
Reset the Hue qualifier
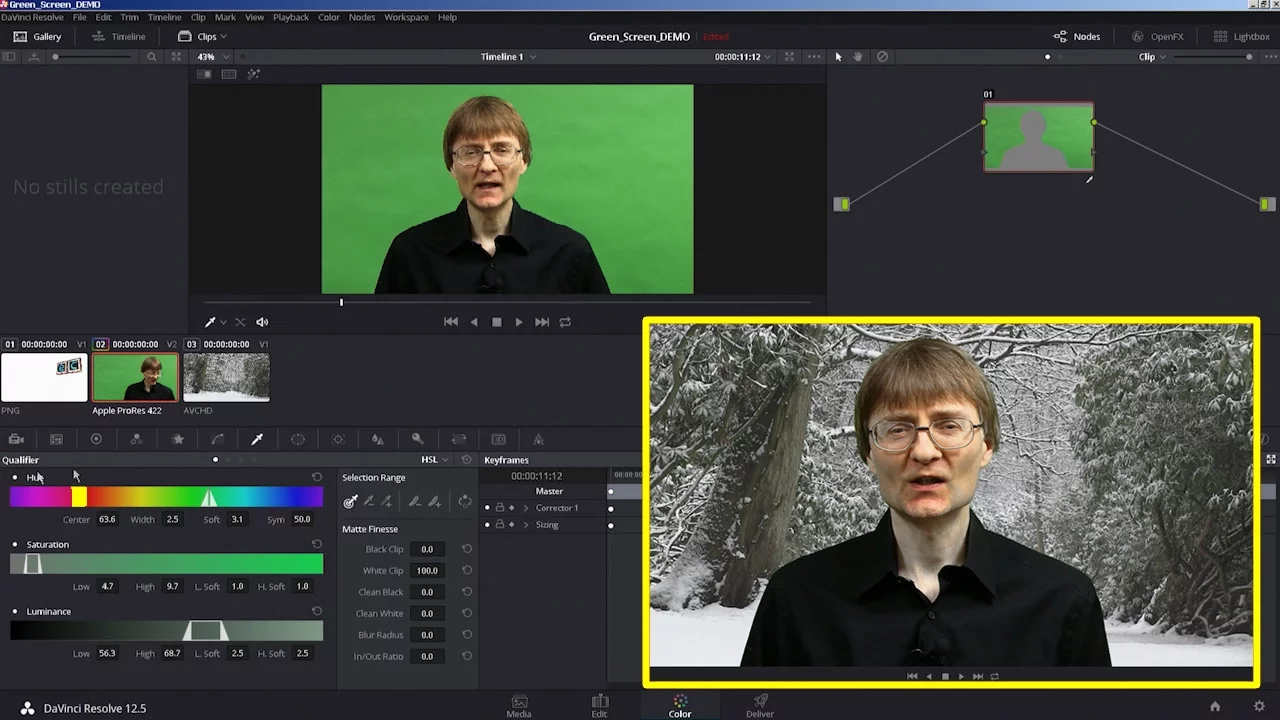(317, 477)
